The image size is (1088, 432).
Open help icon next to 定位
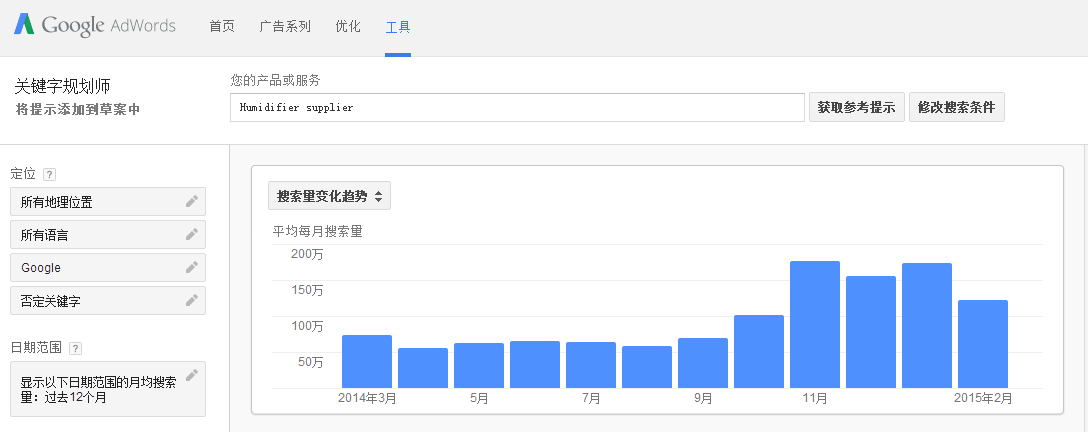[x=50, y=174]
